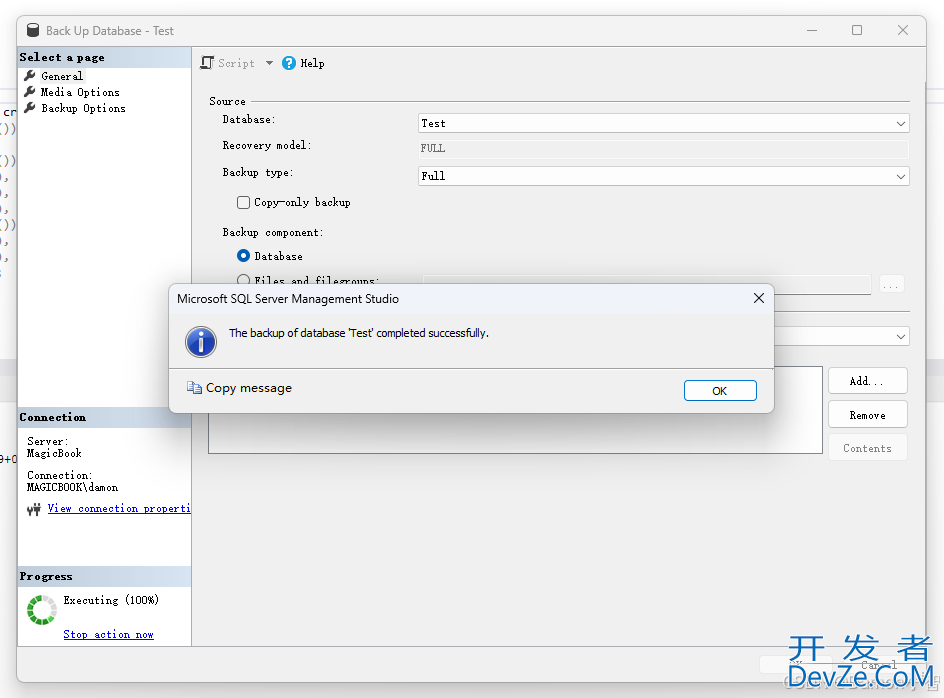This screenshot has height=698, width=944.
Task: Open View connection properties link
Action: coord(119,508)
